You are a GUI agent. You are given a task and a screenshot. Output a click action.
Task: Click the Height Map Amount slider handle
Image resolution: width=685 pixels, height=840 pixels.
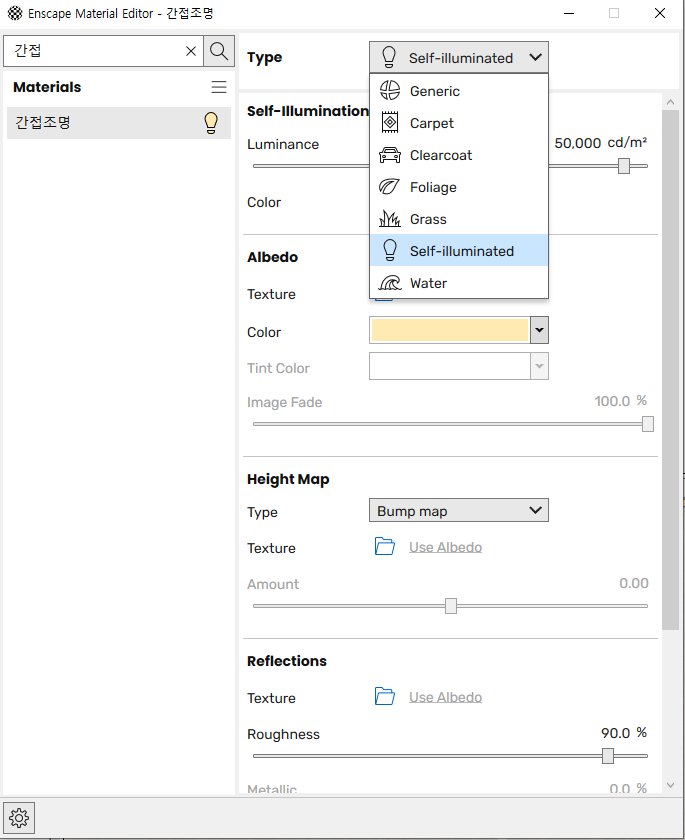point(451,606)
